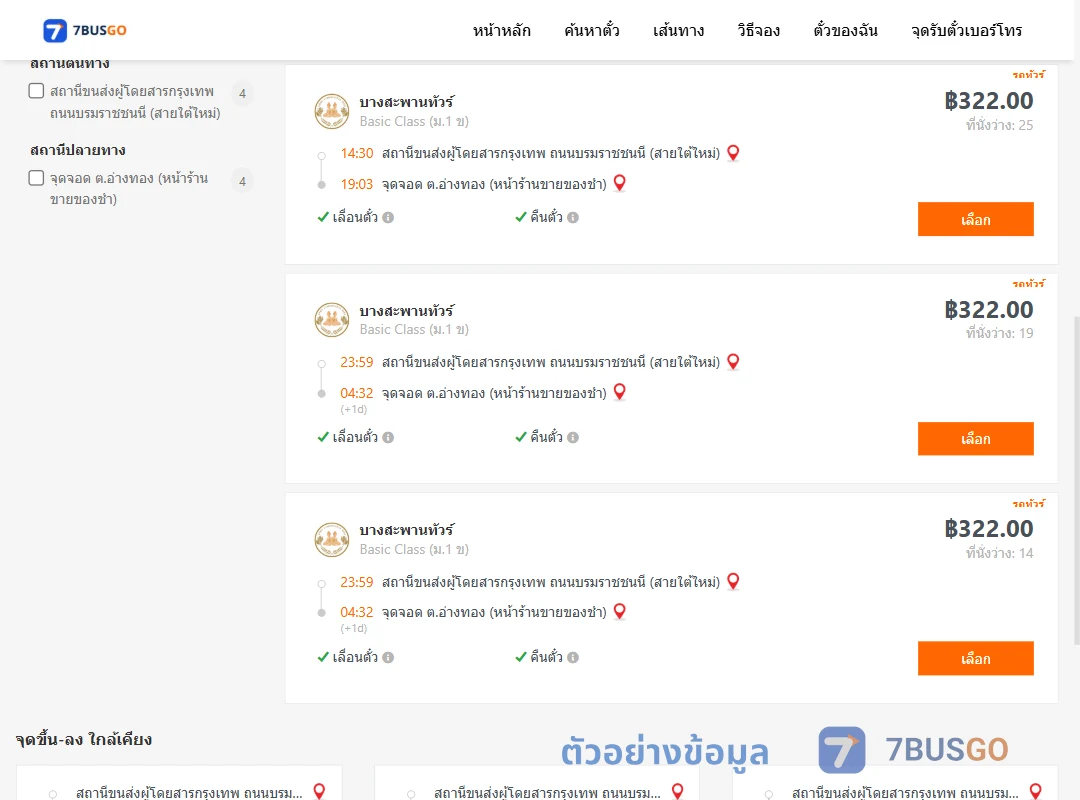Screen dimensions: 1080x800
Task: Click price ฿322.00 on 25-seat trip
Action: click(988, 101)
